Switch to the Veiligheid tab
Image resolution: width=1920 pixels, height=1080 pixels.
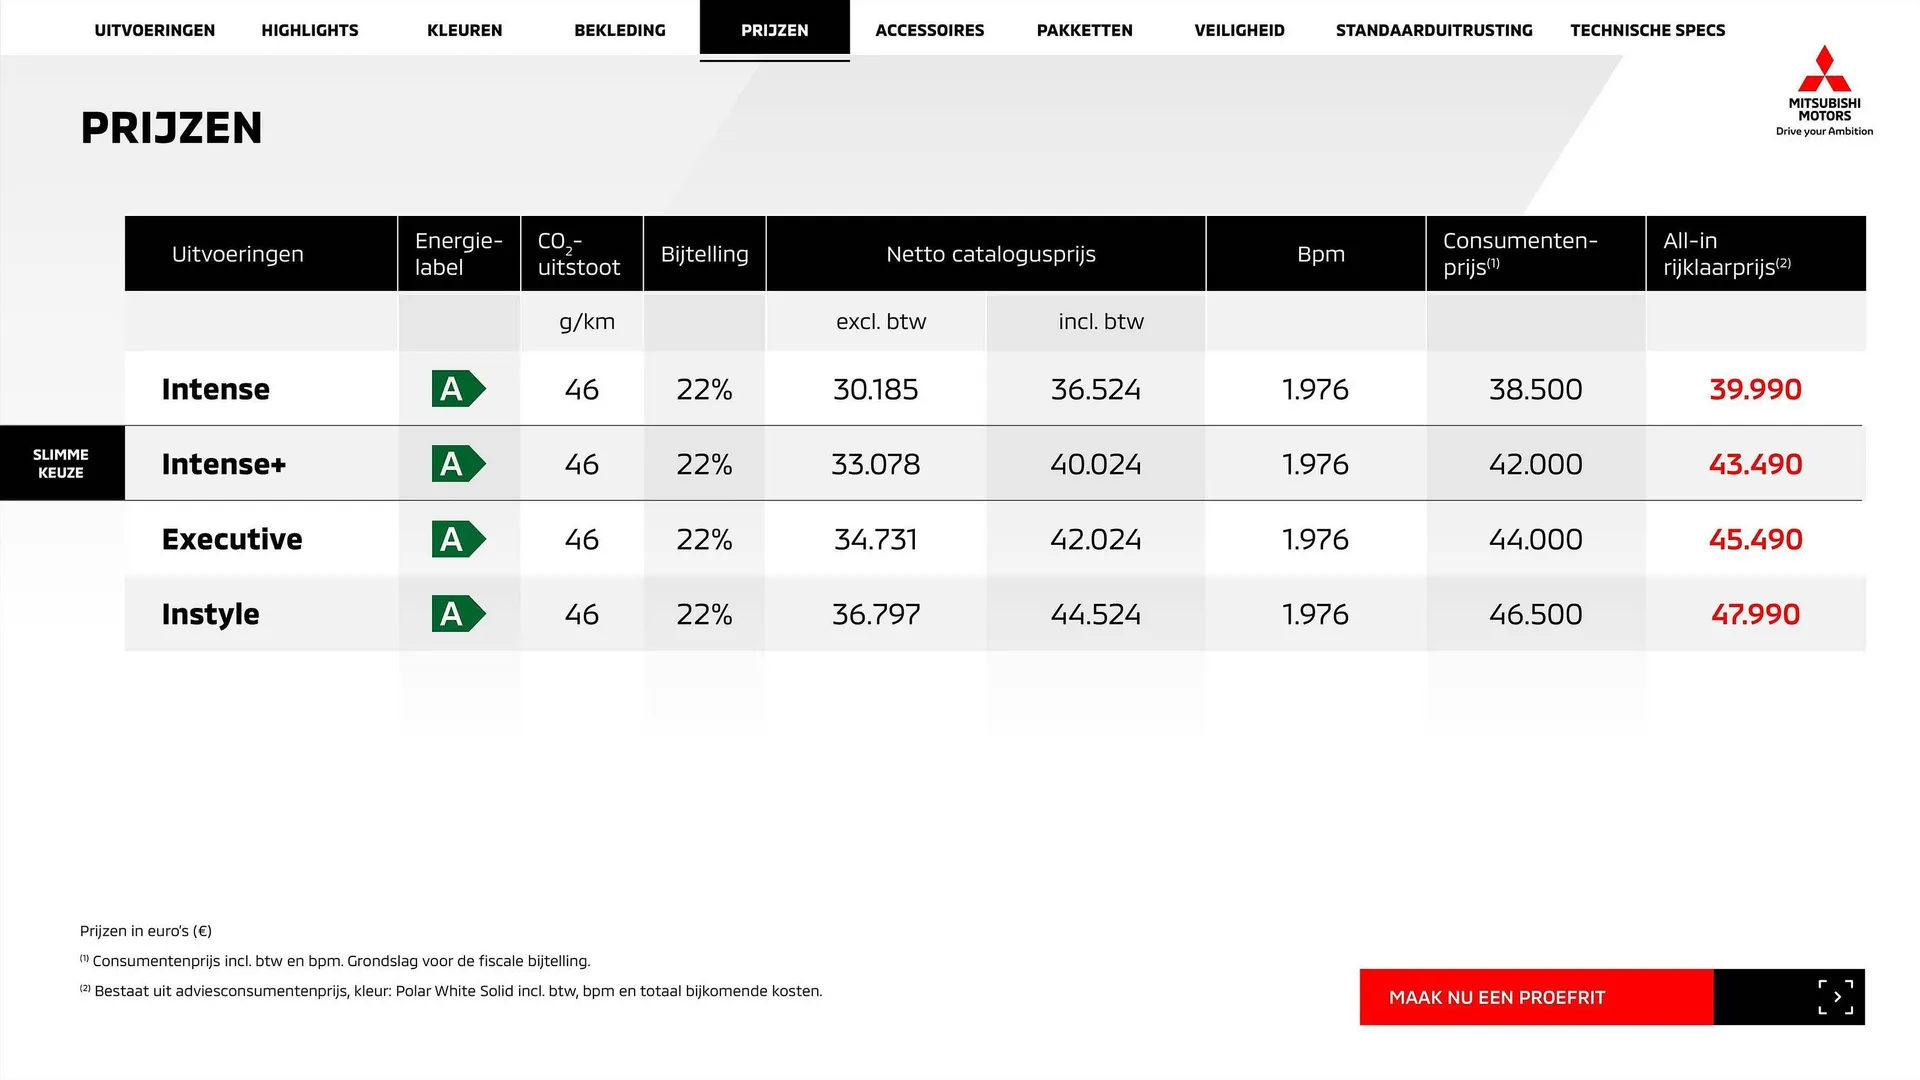1239,30
